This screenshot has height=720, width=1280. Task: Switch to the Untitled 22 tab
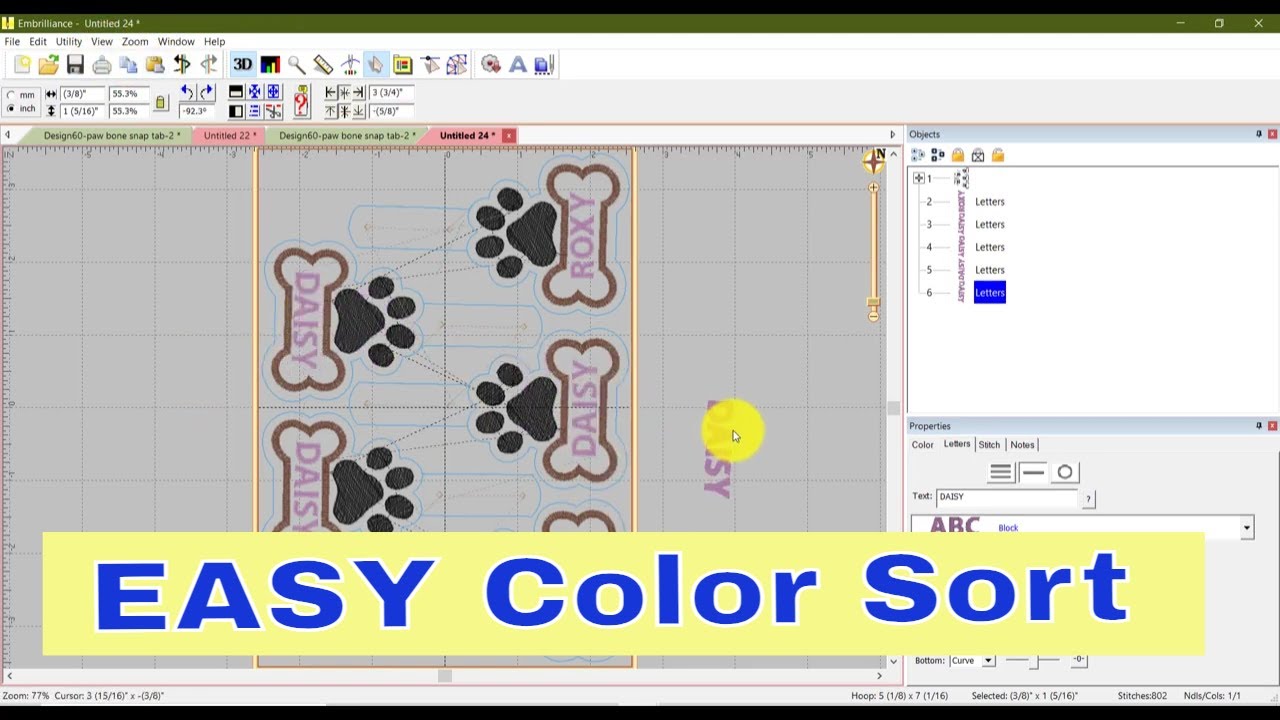pyautogui.click(x=229, y=135)
